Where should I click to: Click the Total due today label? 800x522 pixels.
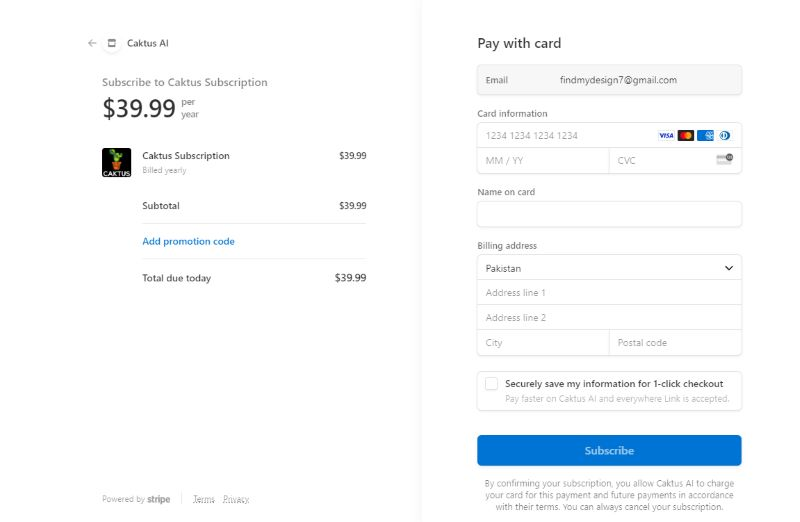177,278
